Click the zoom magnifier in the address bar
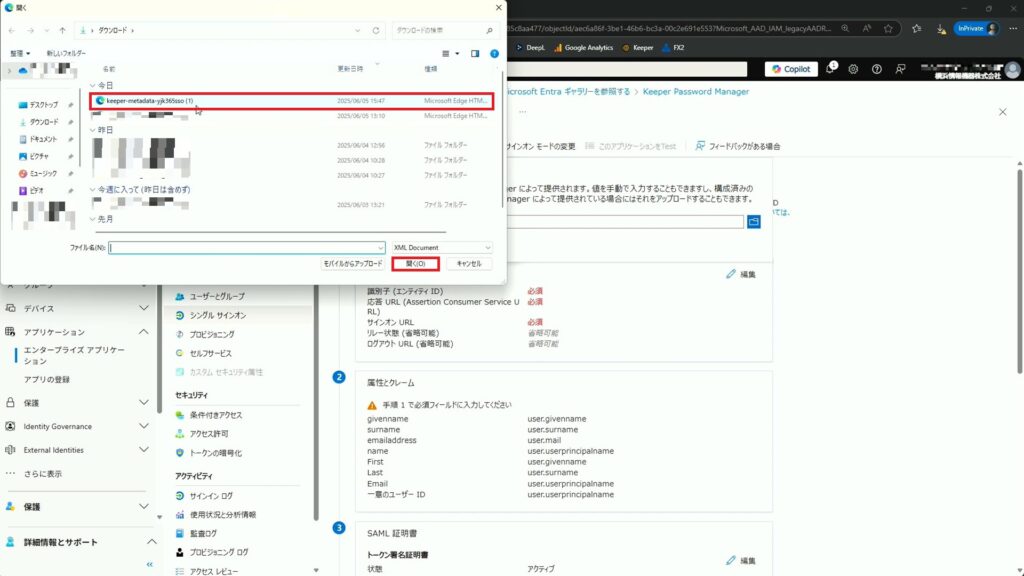The width and height of the screenshot is (1024, 576). click(845, 29)
